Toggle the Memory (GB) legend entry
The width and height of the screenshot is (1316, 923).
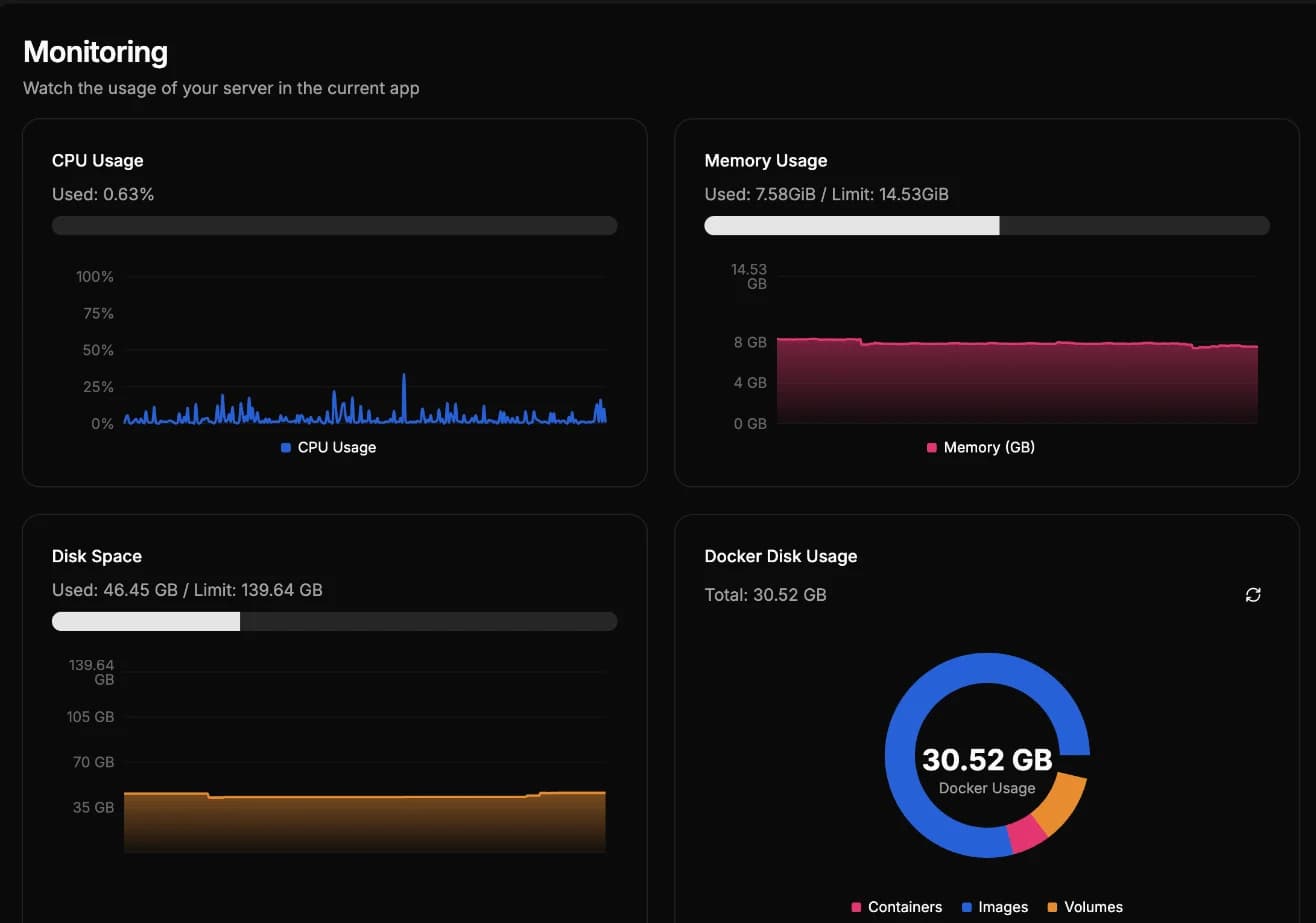coord(981,447)
